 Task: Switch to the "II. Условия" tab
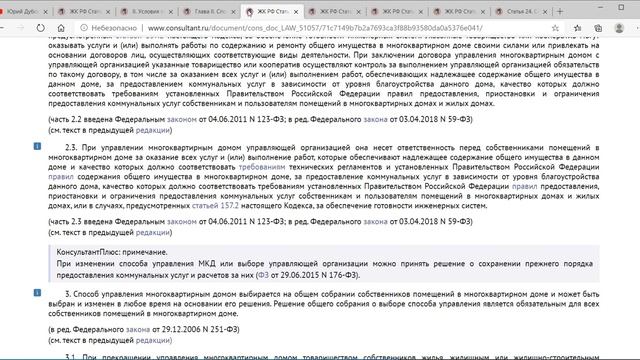[147, 11]
